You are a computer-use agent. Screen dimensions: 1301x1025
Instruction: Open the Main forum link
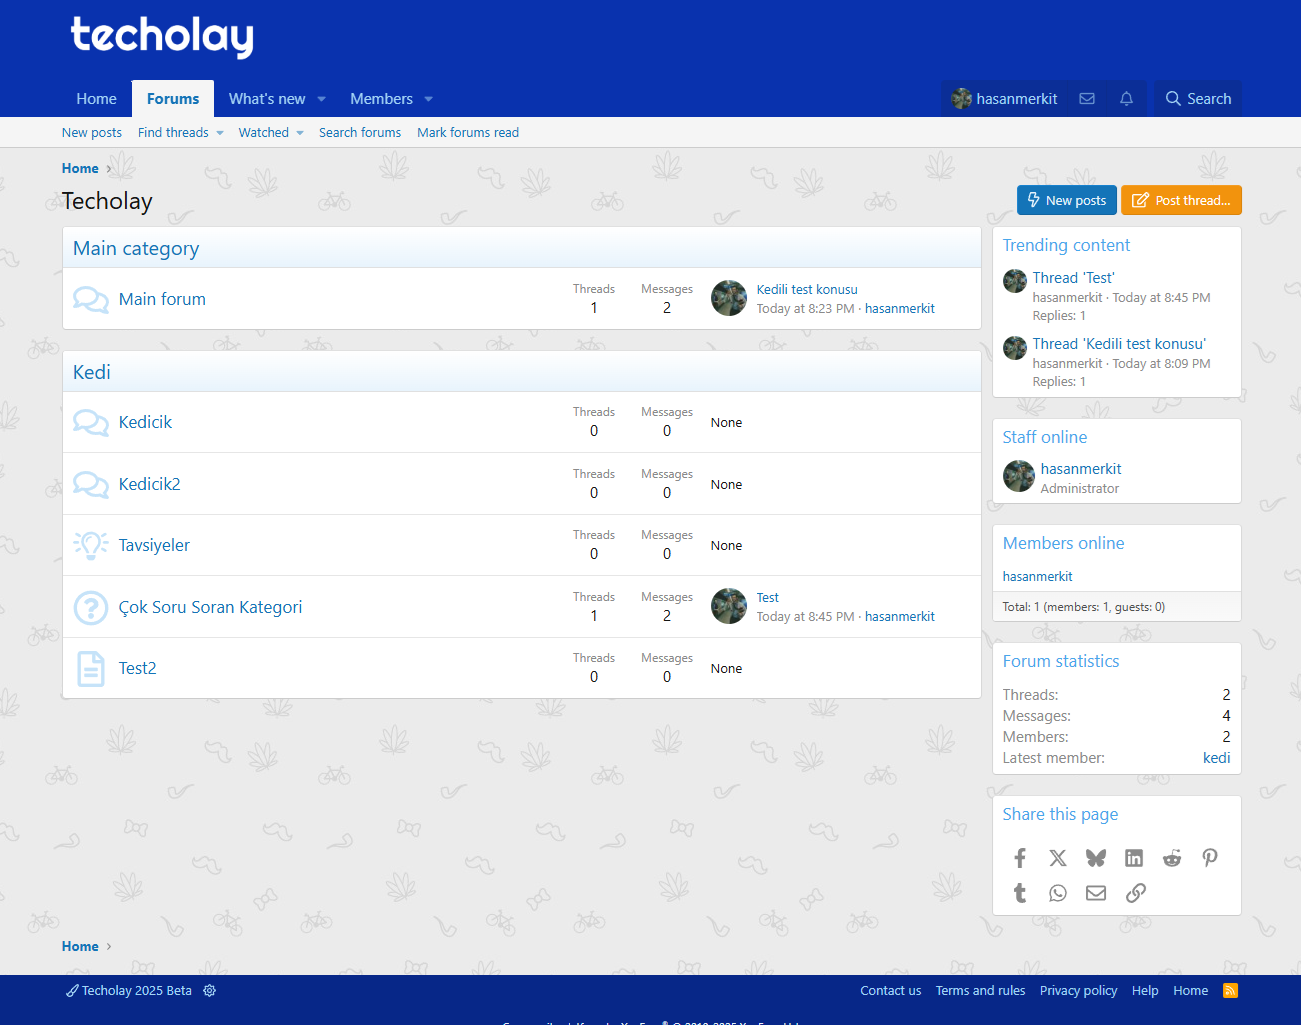point(162,299)
